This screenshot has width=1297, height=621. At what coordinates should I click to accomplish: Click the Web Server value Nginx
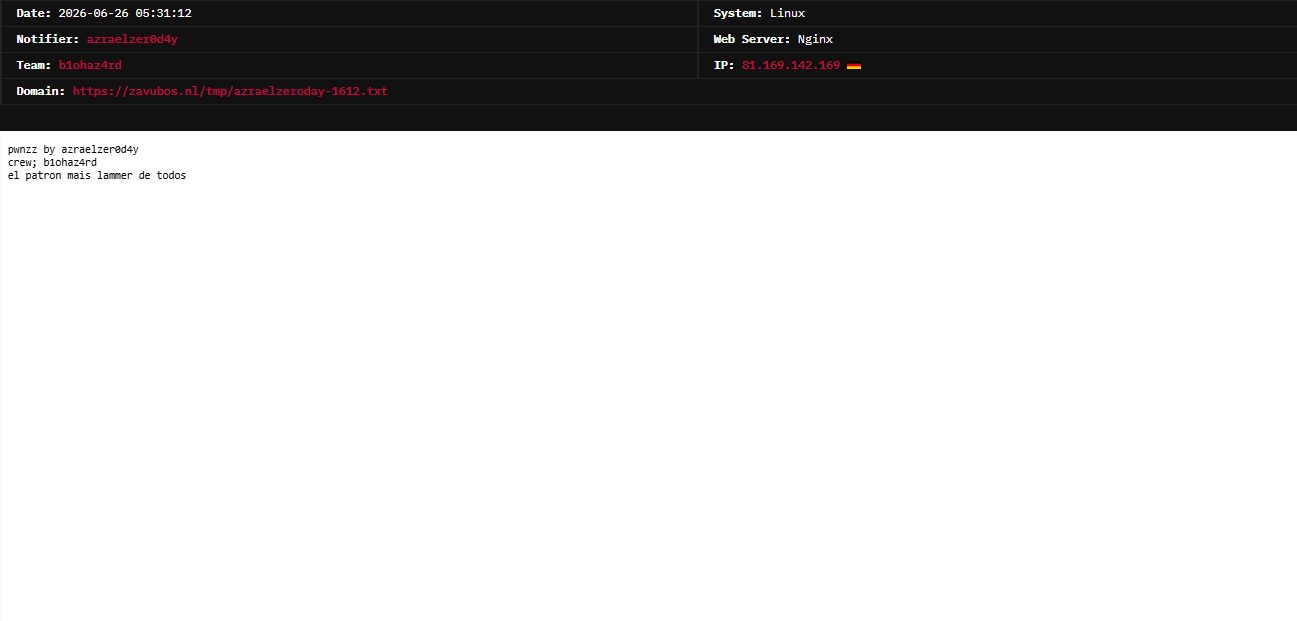[815, 39]
